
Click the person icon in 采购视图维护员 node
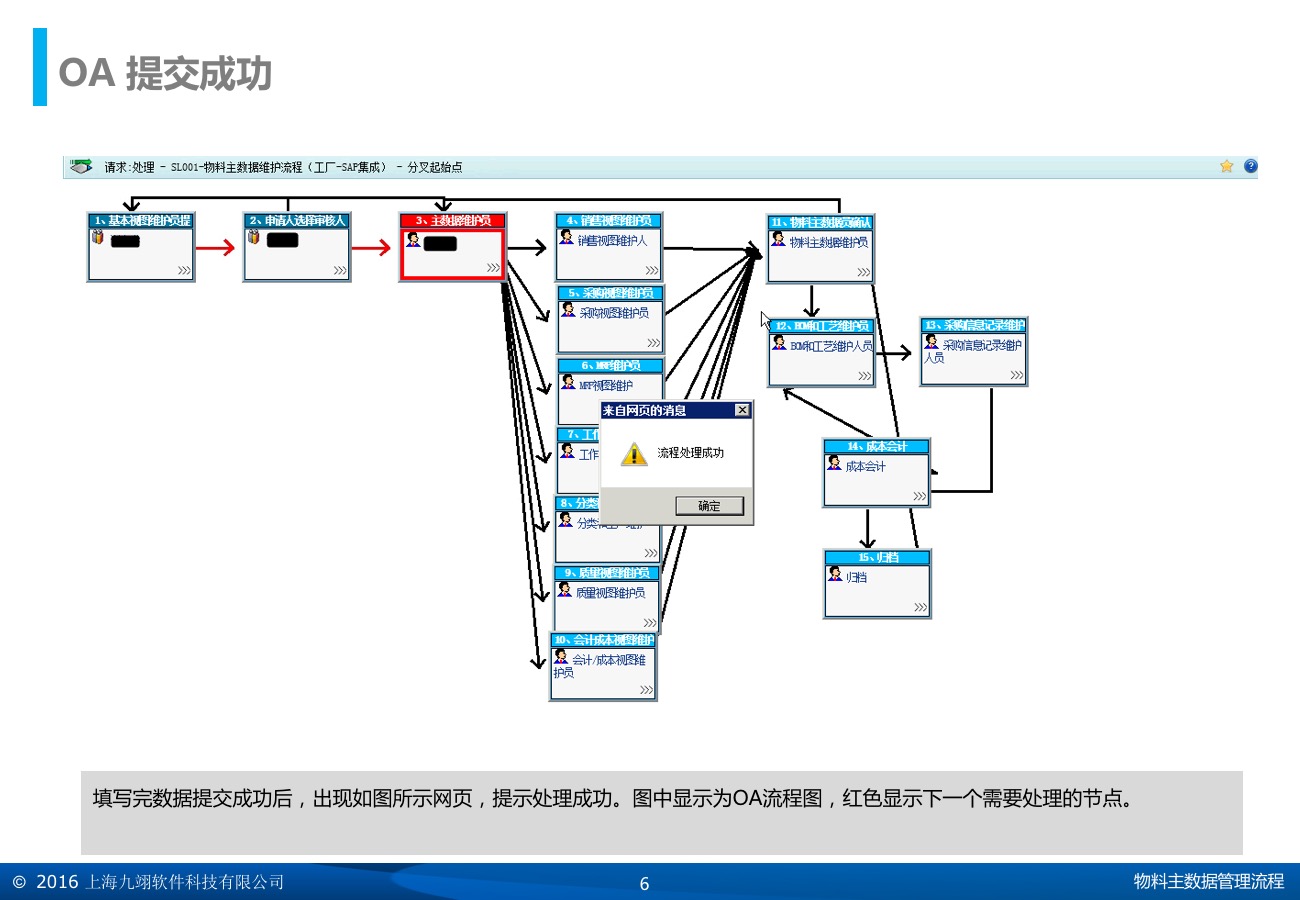point(567,310)
